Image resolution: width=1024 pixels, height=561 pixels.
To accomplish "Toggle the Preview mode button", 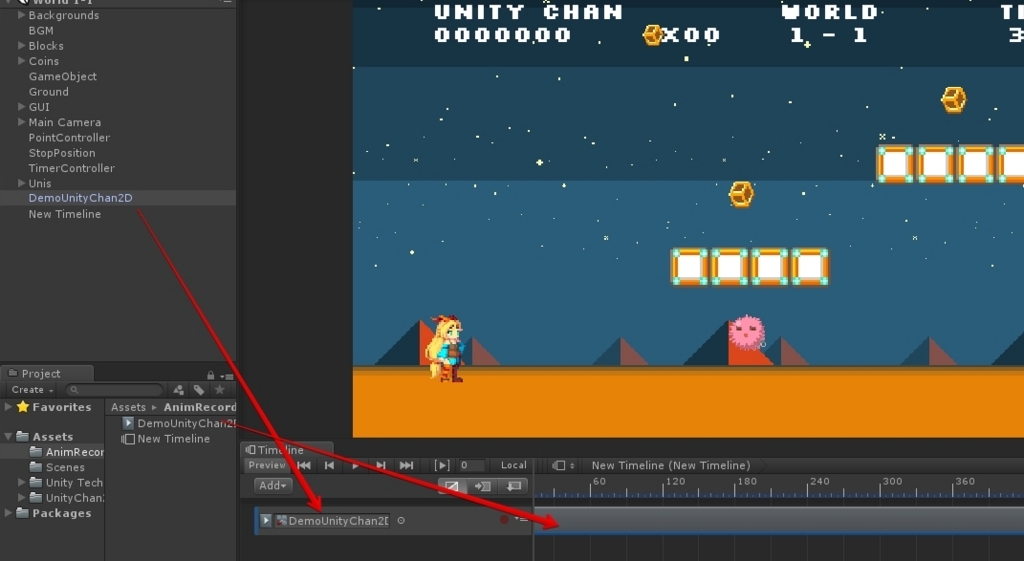I will 267,465.
